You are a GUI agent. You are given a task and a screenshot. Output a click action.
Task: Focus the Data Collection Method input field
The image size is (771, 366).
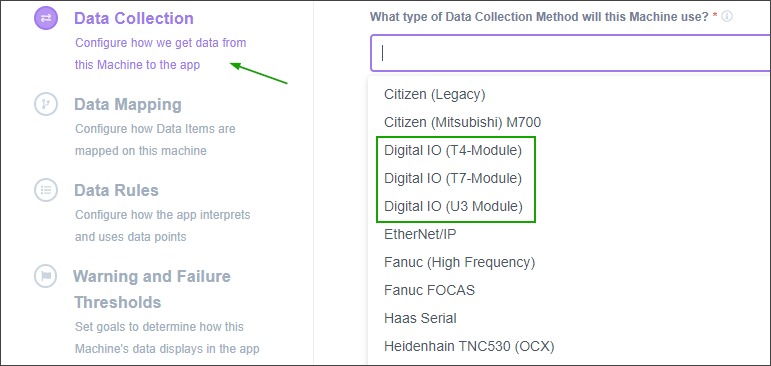pyautogui.click(x=570, y=53)
